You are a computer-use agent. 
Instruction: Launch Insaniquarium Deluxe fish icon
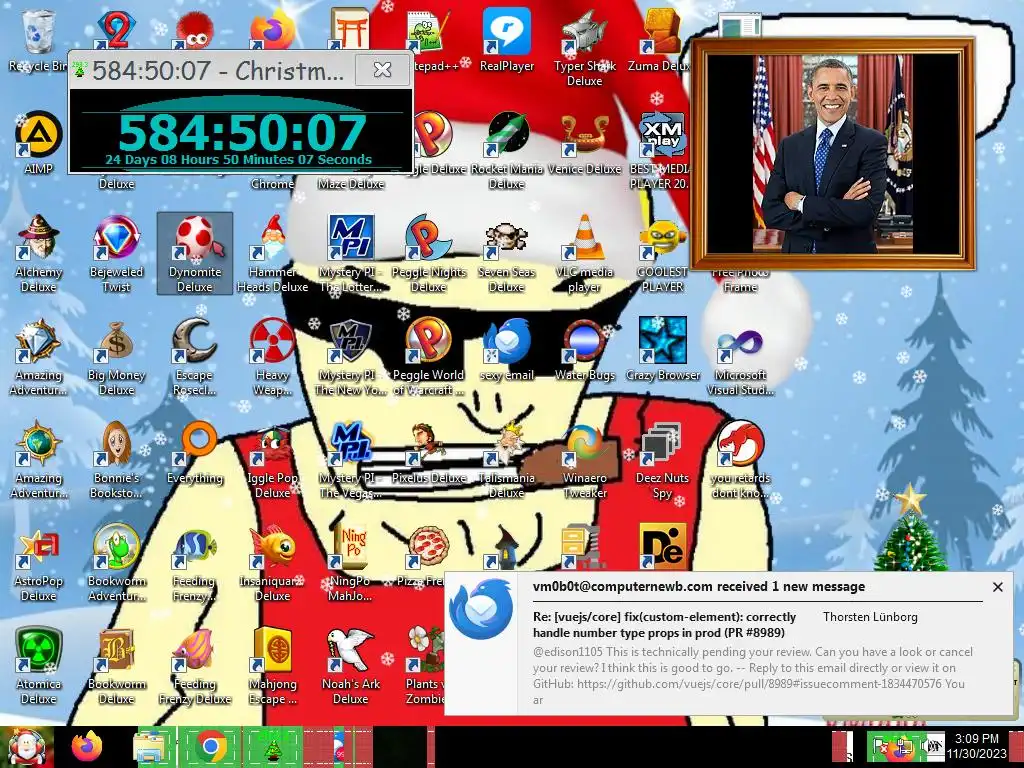point(272,563)
